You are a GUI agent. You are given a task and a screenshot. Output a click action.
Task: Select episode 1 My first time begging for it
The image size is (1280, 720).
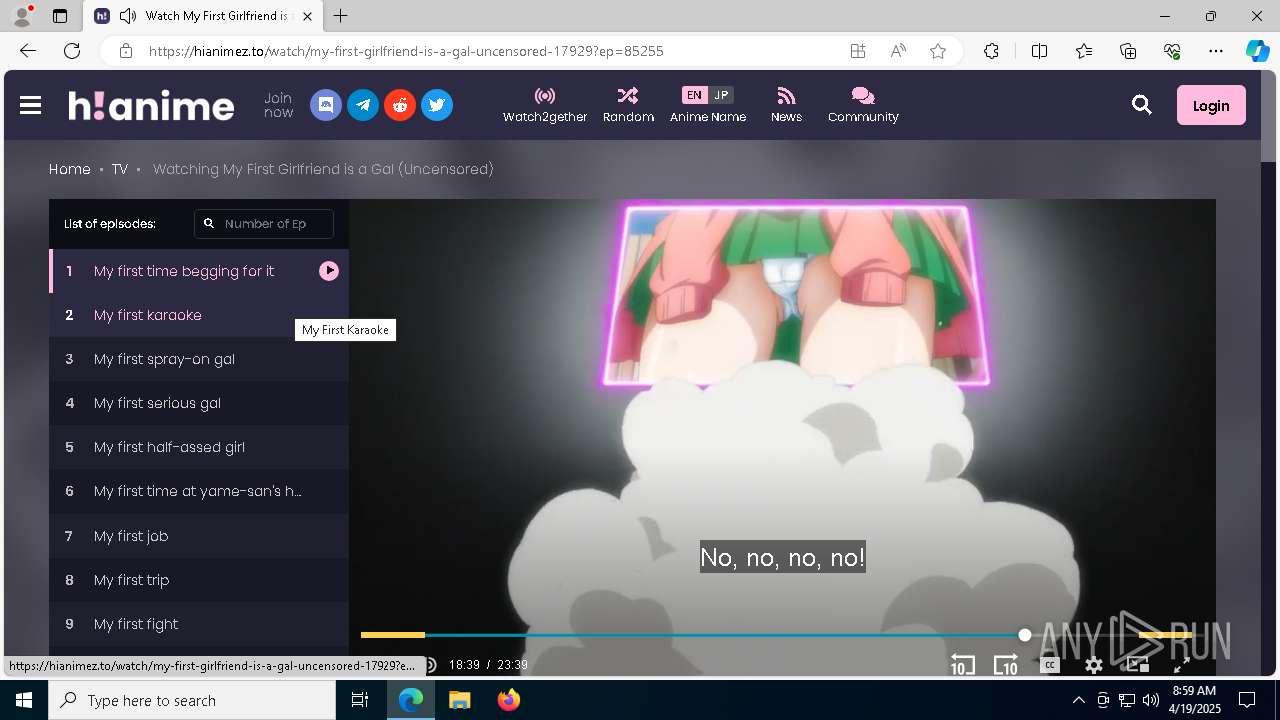click(x=199, y=271)
